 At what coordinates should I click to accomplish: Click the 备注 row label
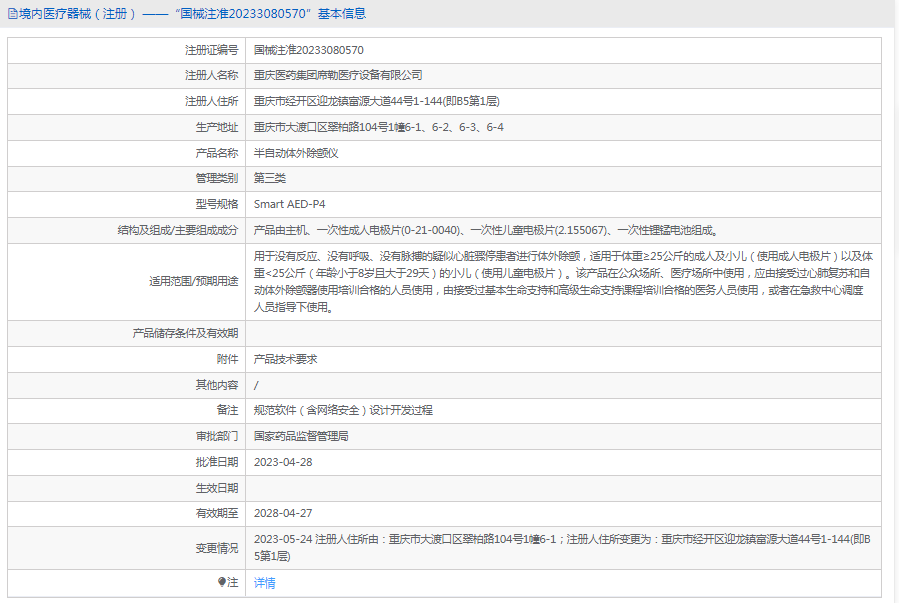(227, 410)
